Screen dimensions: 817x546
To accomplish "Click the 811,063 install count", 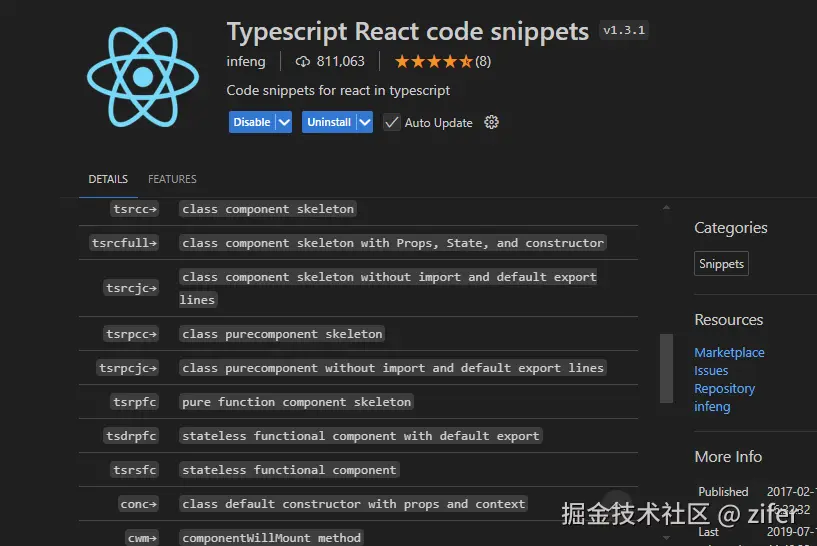I will tap(341, 61).
